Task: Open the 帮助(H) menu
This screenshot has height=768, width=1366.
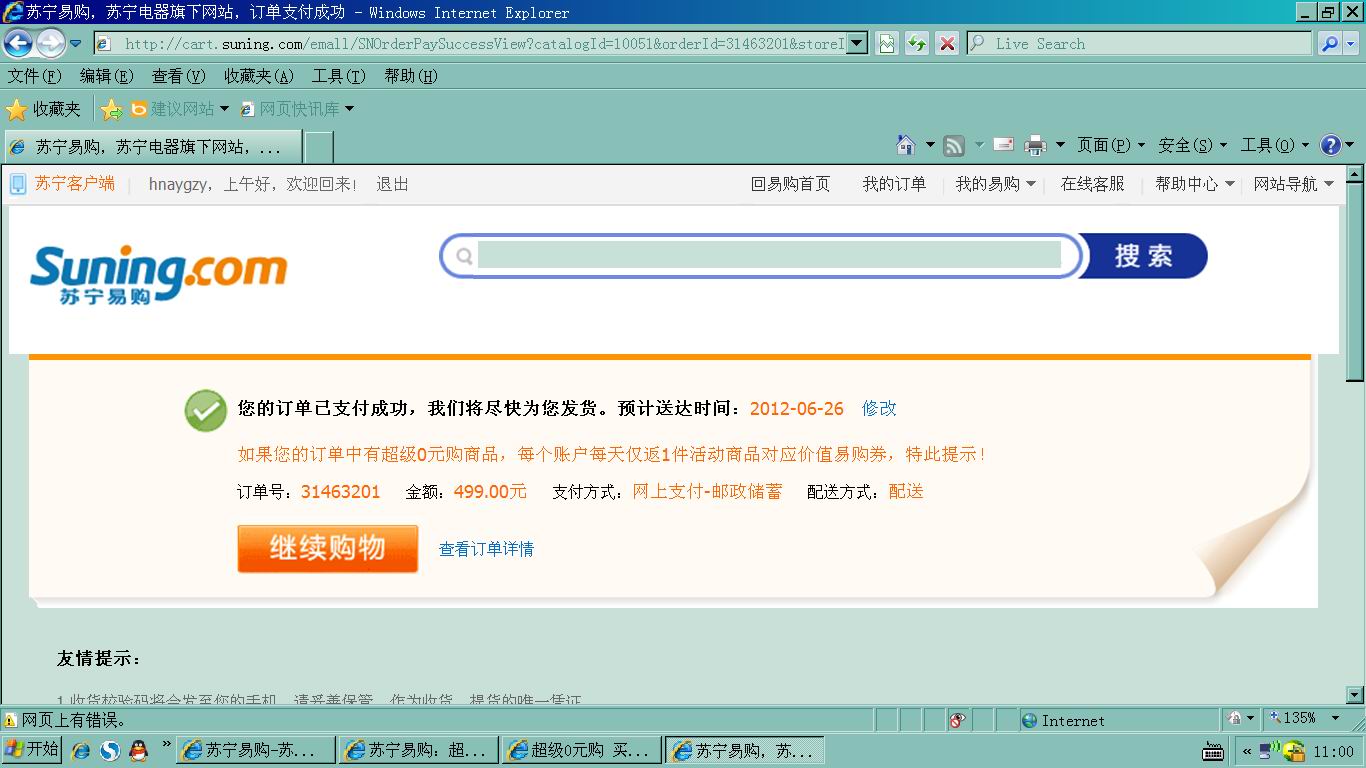Action: 411,76
